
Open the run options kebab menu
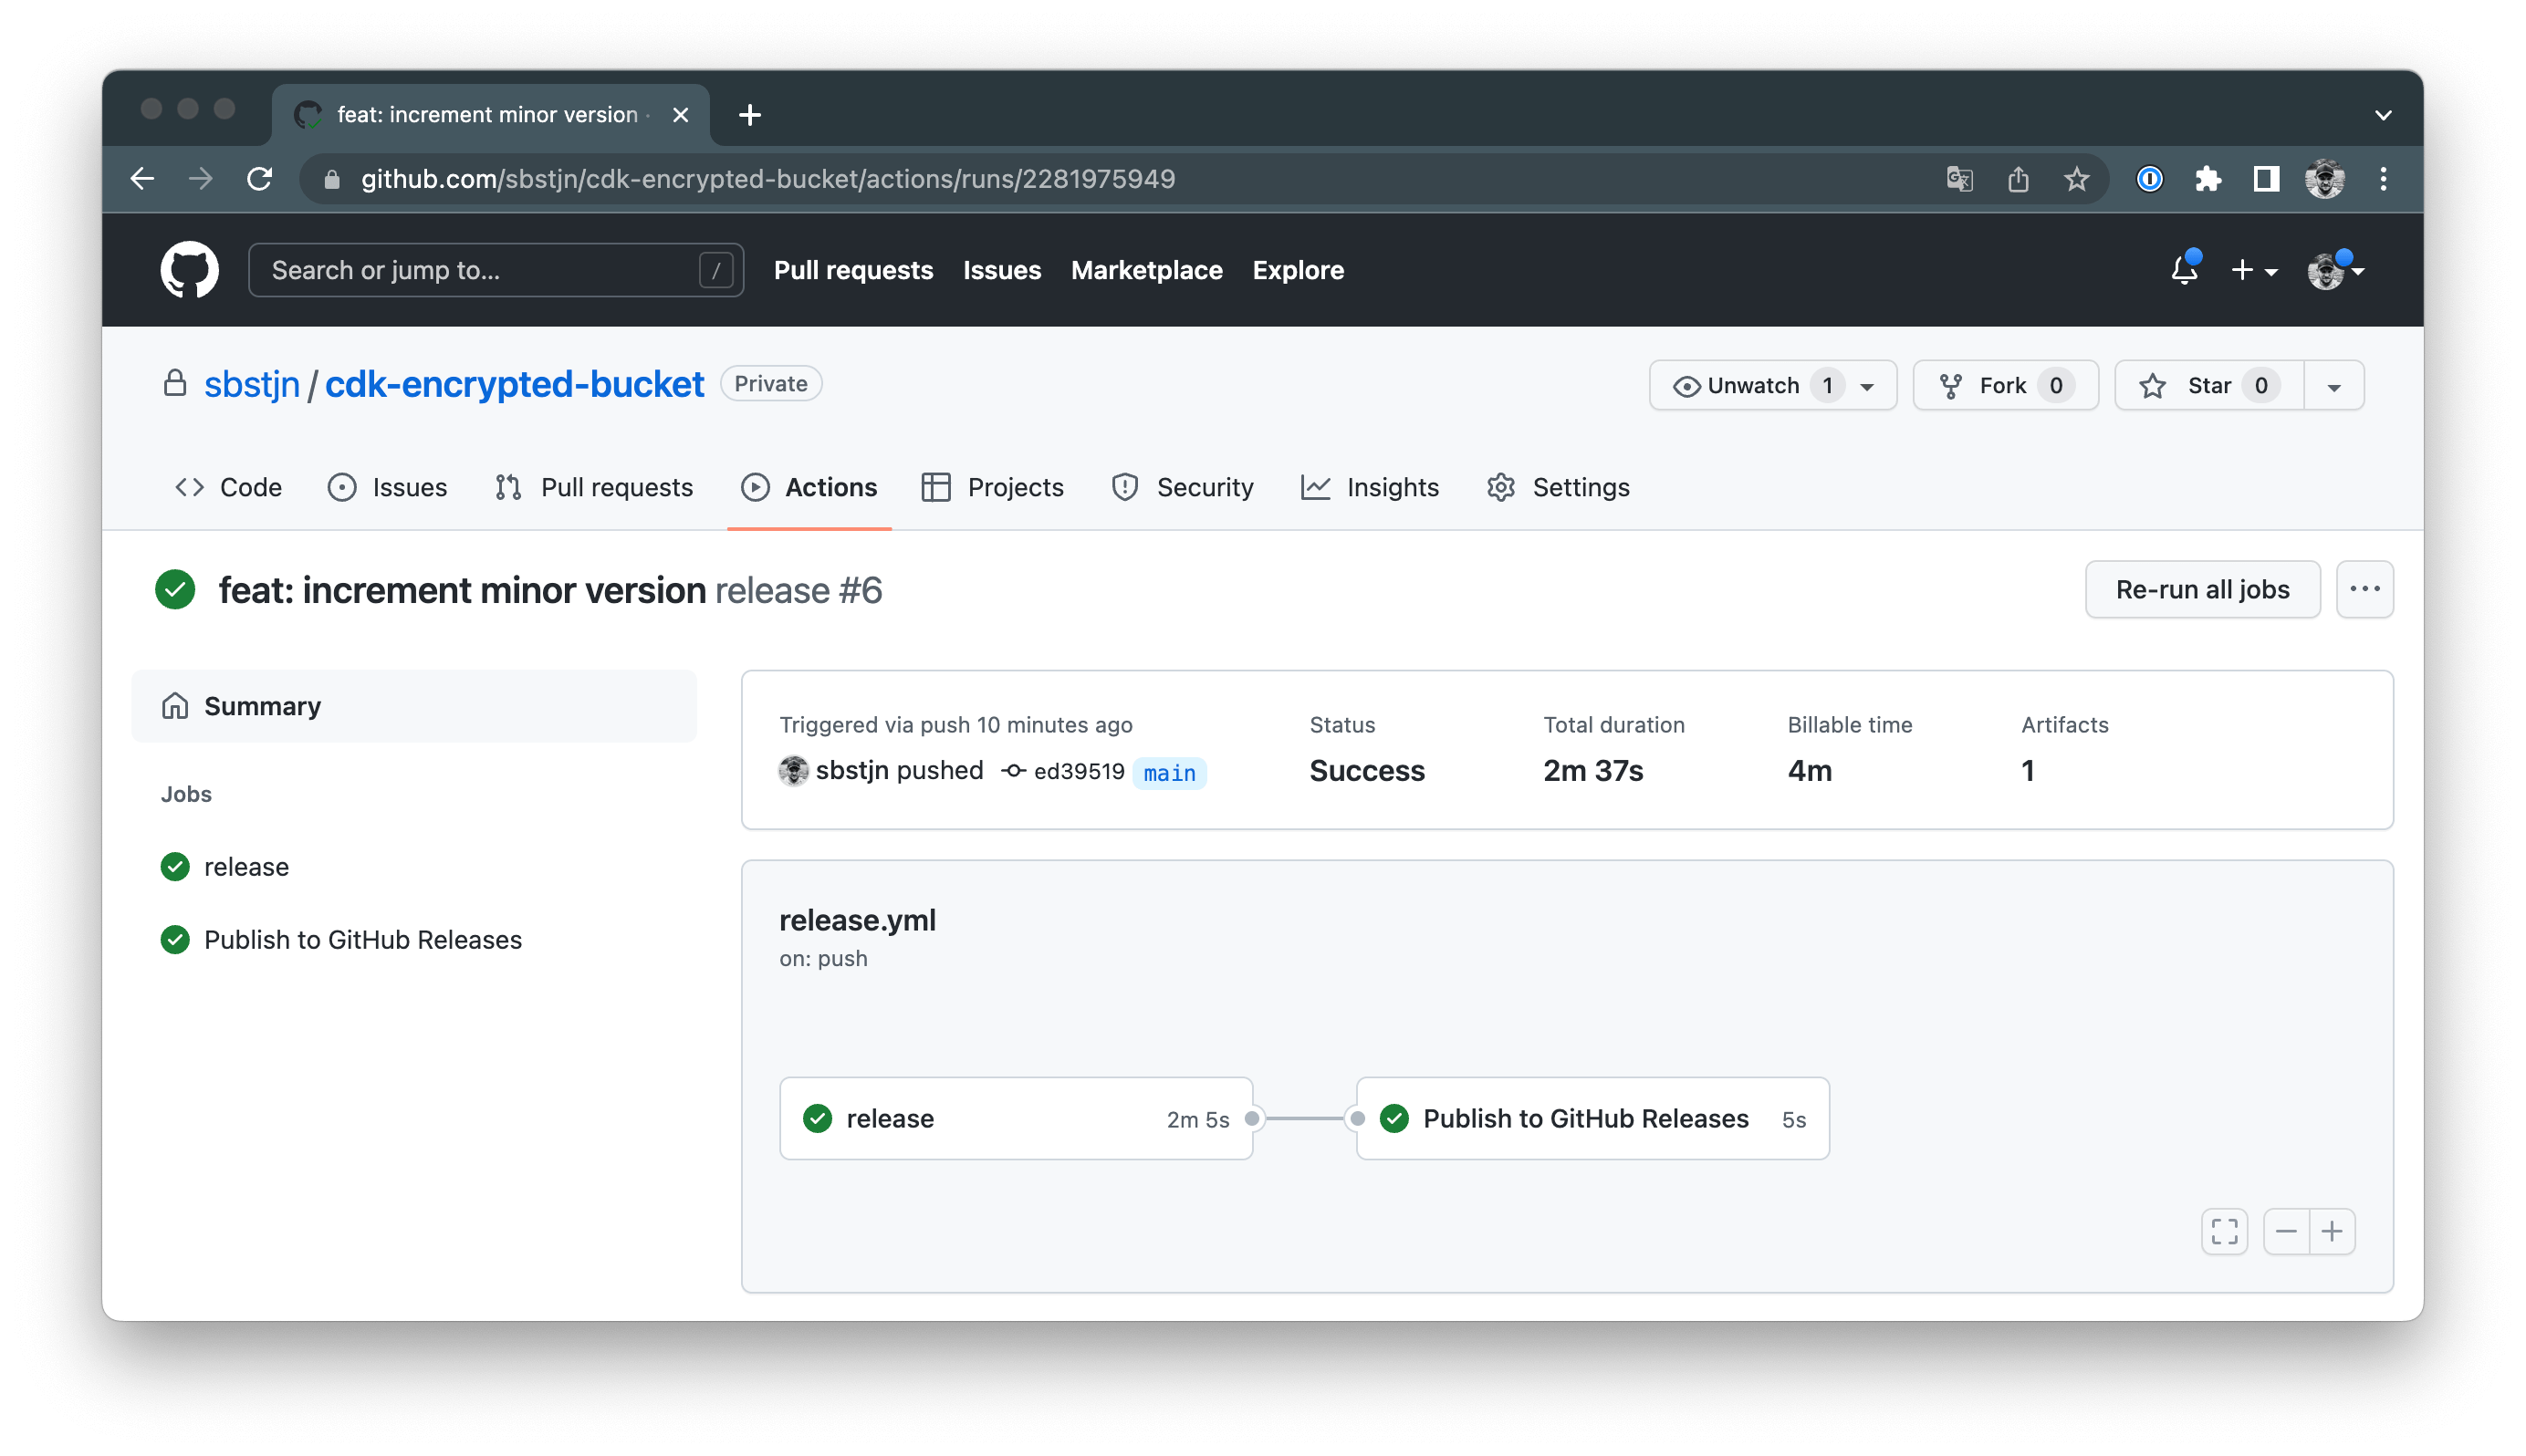click(2365, 589)
